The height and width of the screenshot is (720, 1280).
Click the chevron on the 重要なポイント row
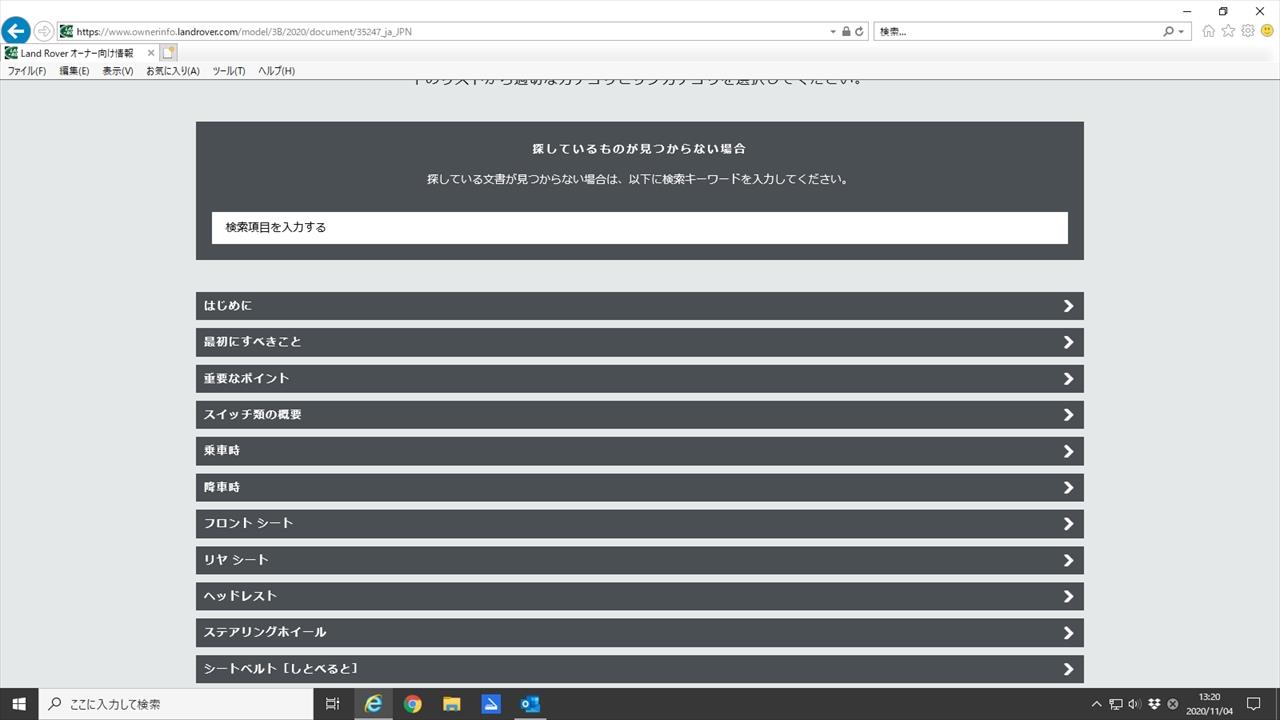coord(1068,379)
